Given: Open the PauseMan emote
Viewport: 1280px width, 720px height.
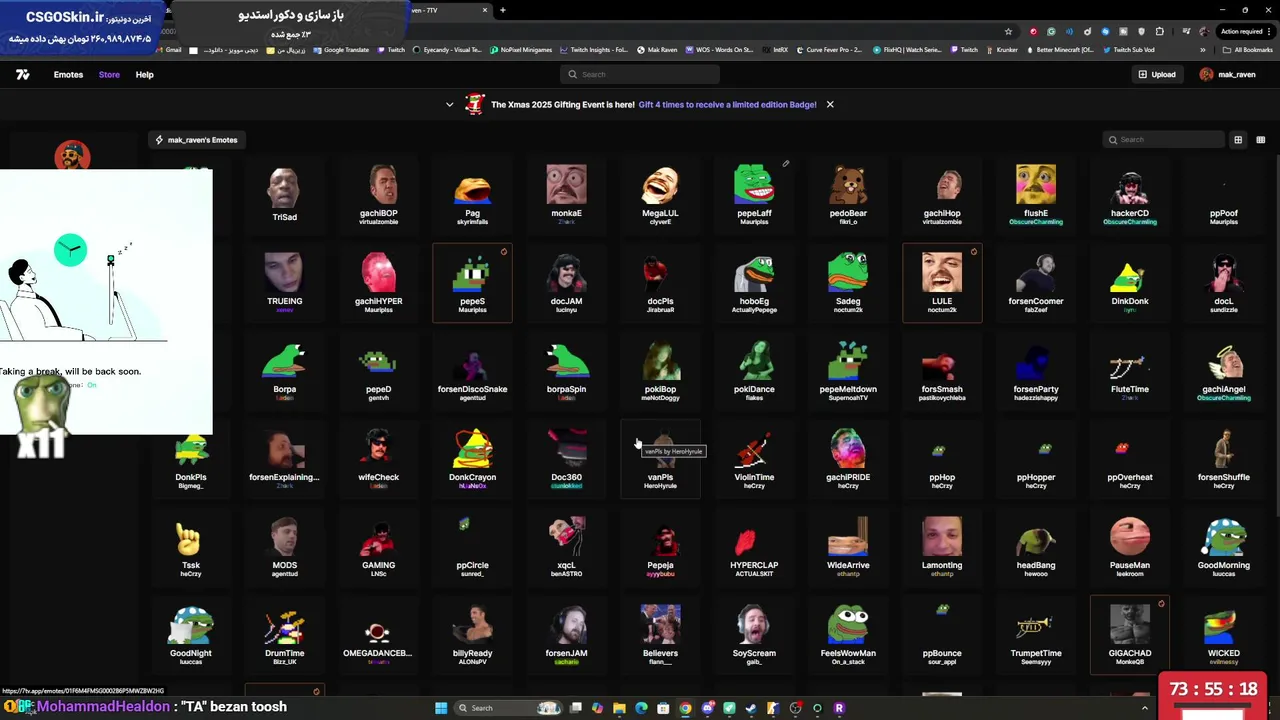Looking at the screenshot, I should 1130,547.
